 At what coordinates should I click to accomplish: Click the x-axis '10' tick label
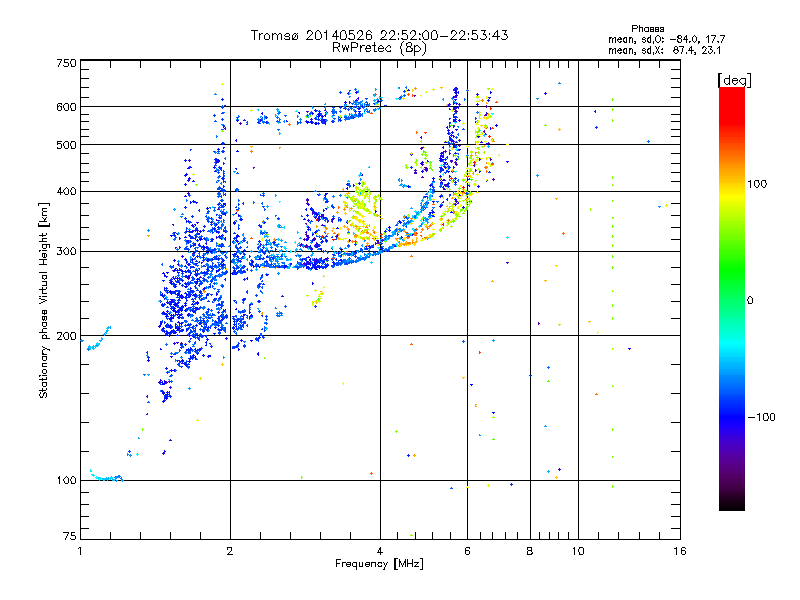[x=578, y=551]
